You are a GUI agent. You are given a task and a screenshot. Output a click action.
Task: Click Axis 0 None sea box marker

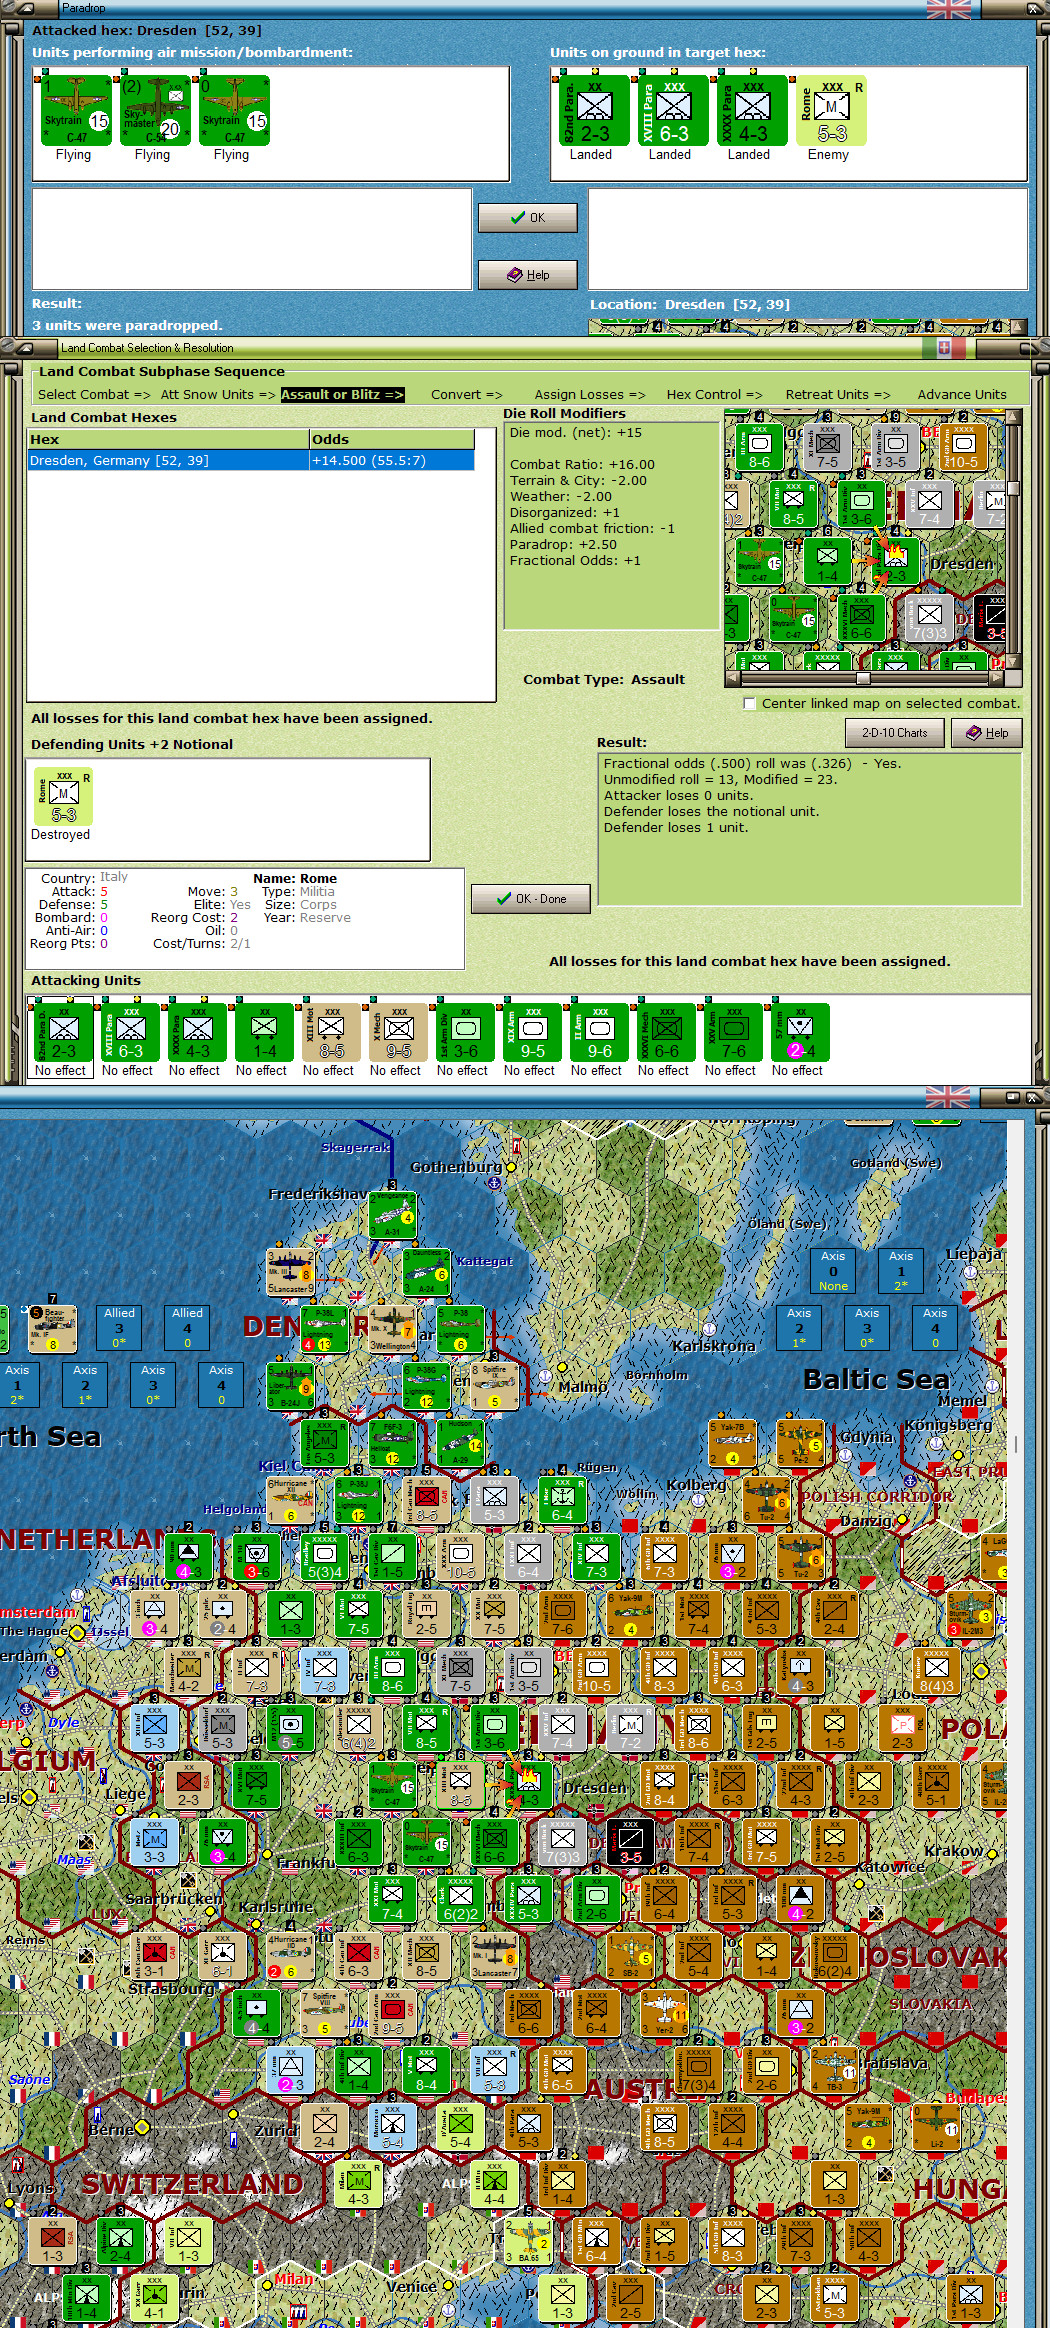point(833,1271)
